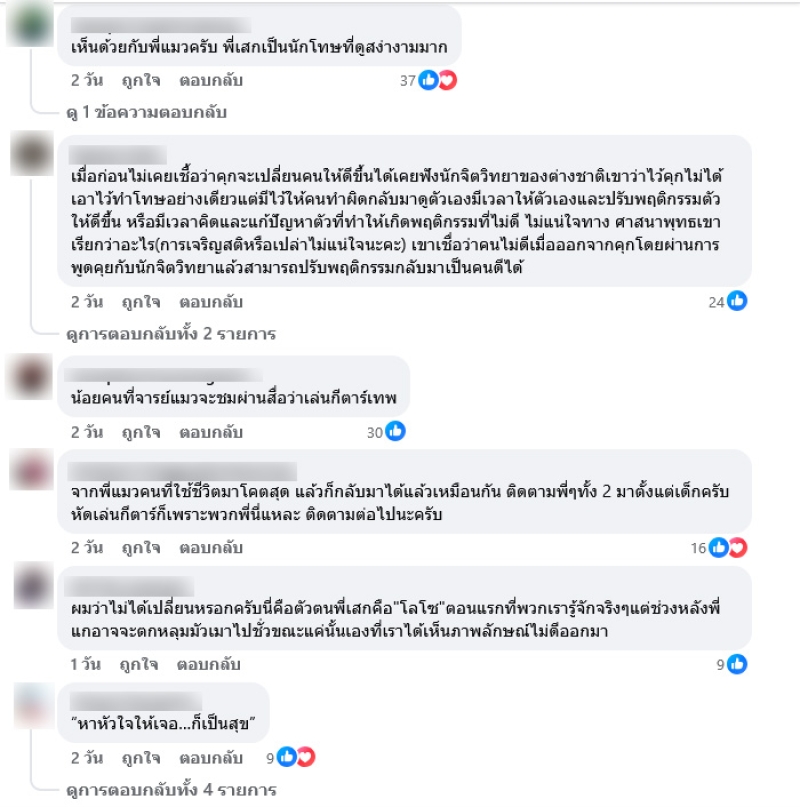
Task: Expand "ดู 1 ข้อความตอบกลับ" replies
Action: [147, 112]
